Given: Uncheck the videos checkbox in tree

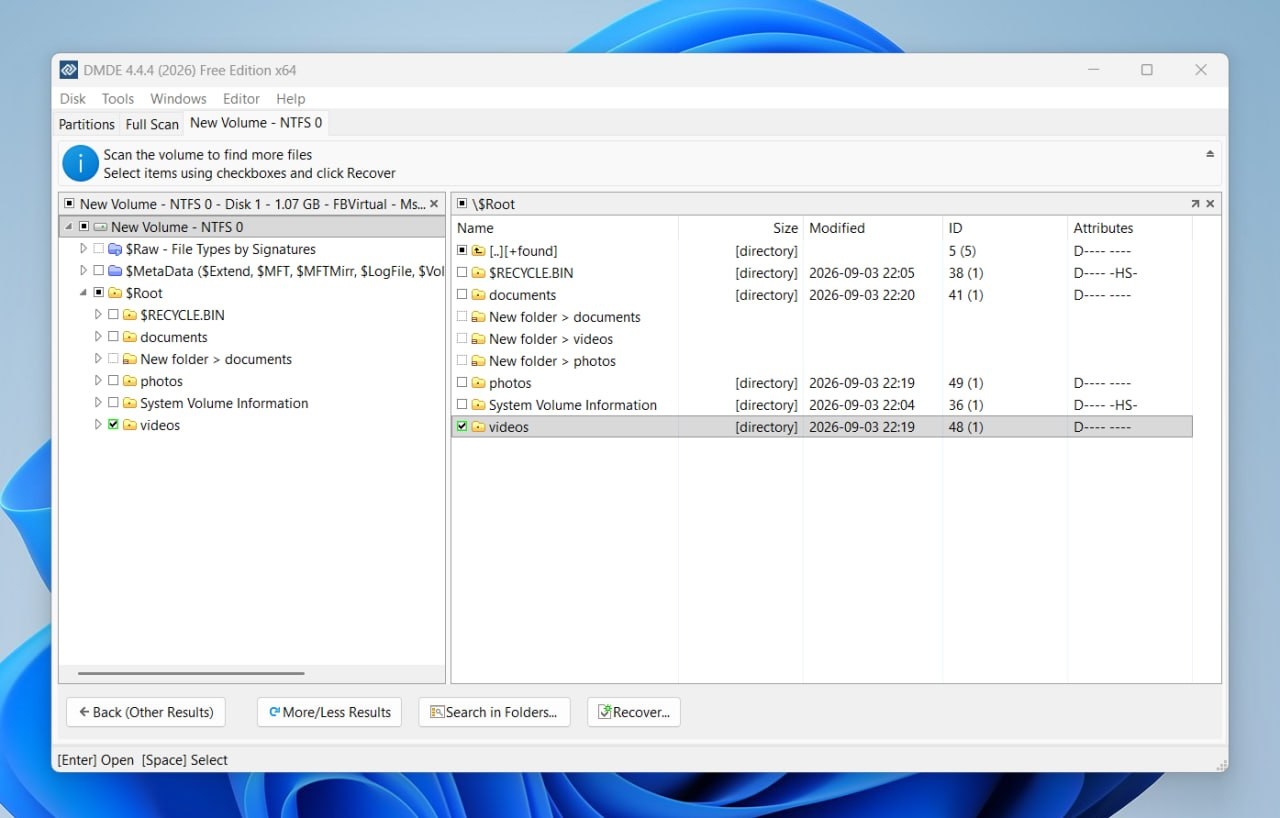Looking at the screenshot, I should [113, 425].
